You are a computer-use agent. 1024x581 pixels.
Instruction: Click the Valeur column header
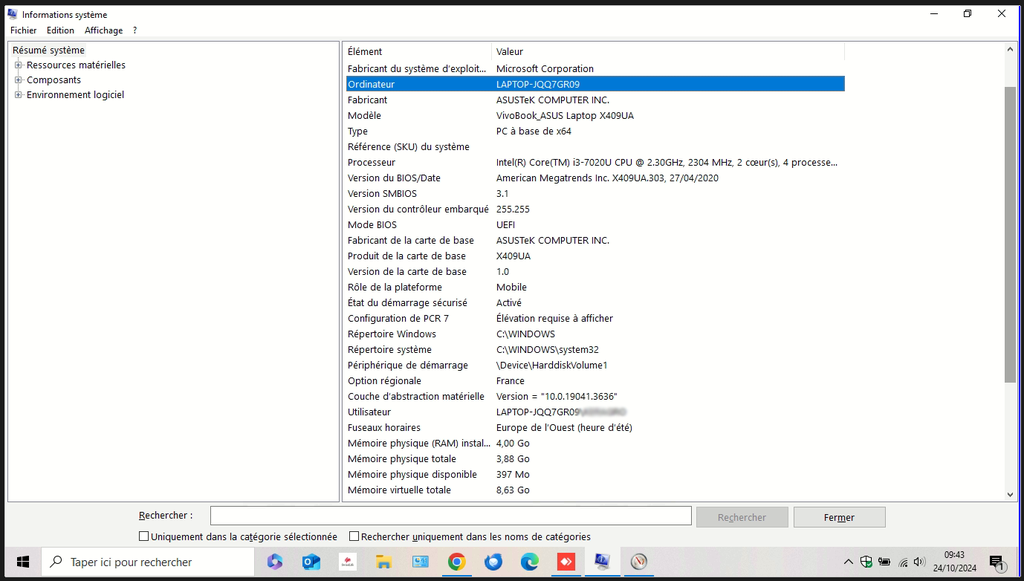(x=668, y=51)
